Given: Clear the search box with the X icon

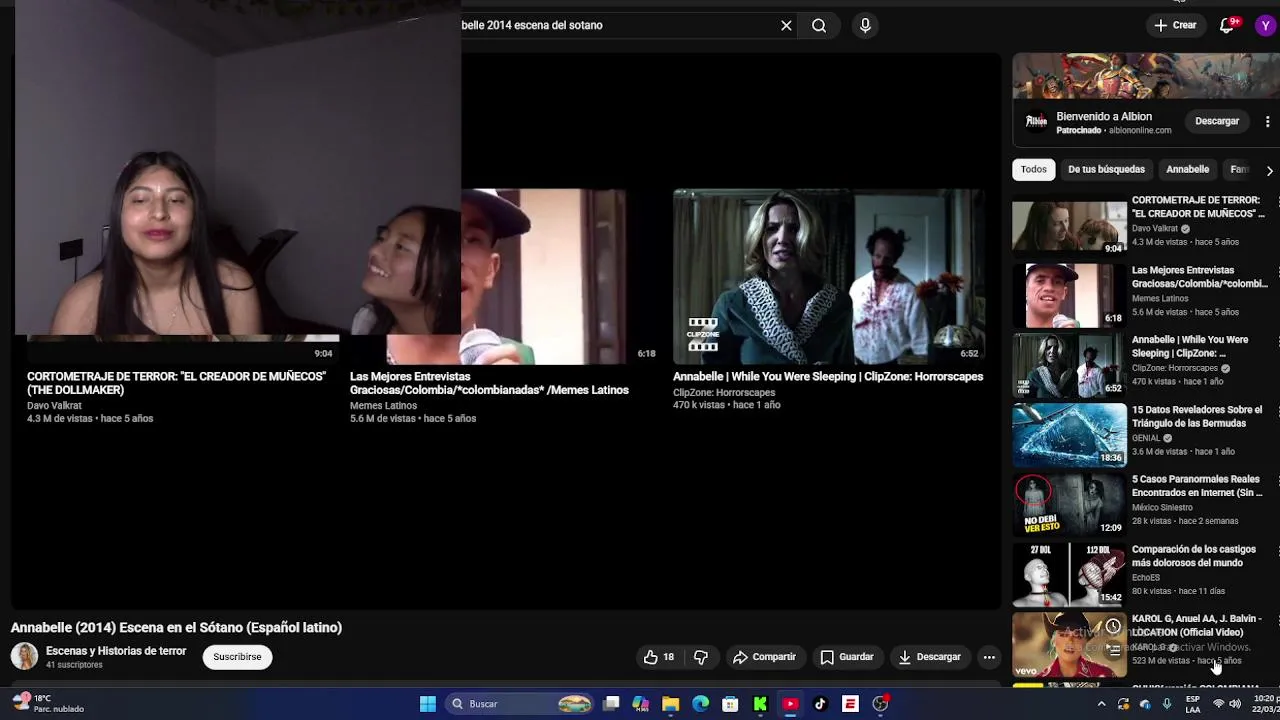Looking at the screenshot, I should (786, 25).
